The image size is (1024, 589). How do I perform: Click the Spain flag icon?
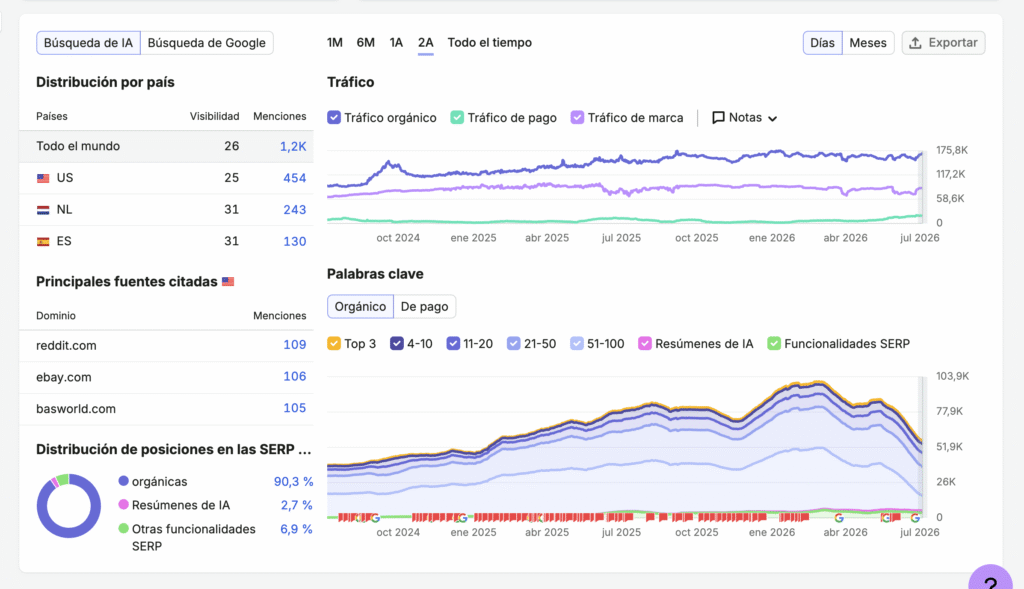(x=43, y=242)
